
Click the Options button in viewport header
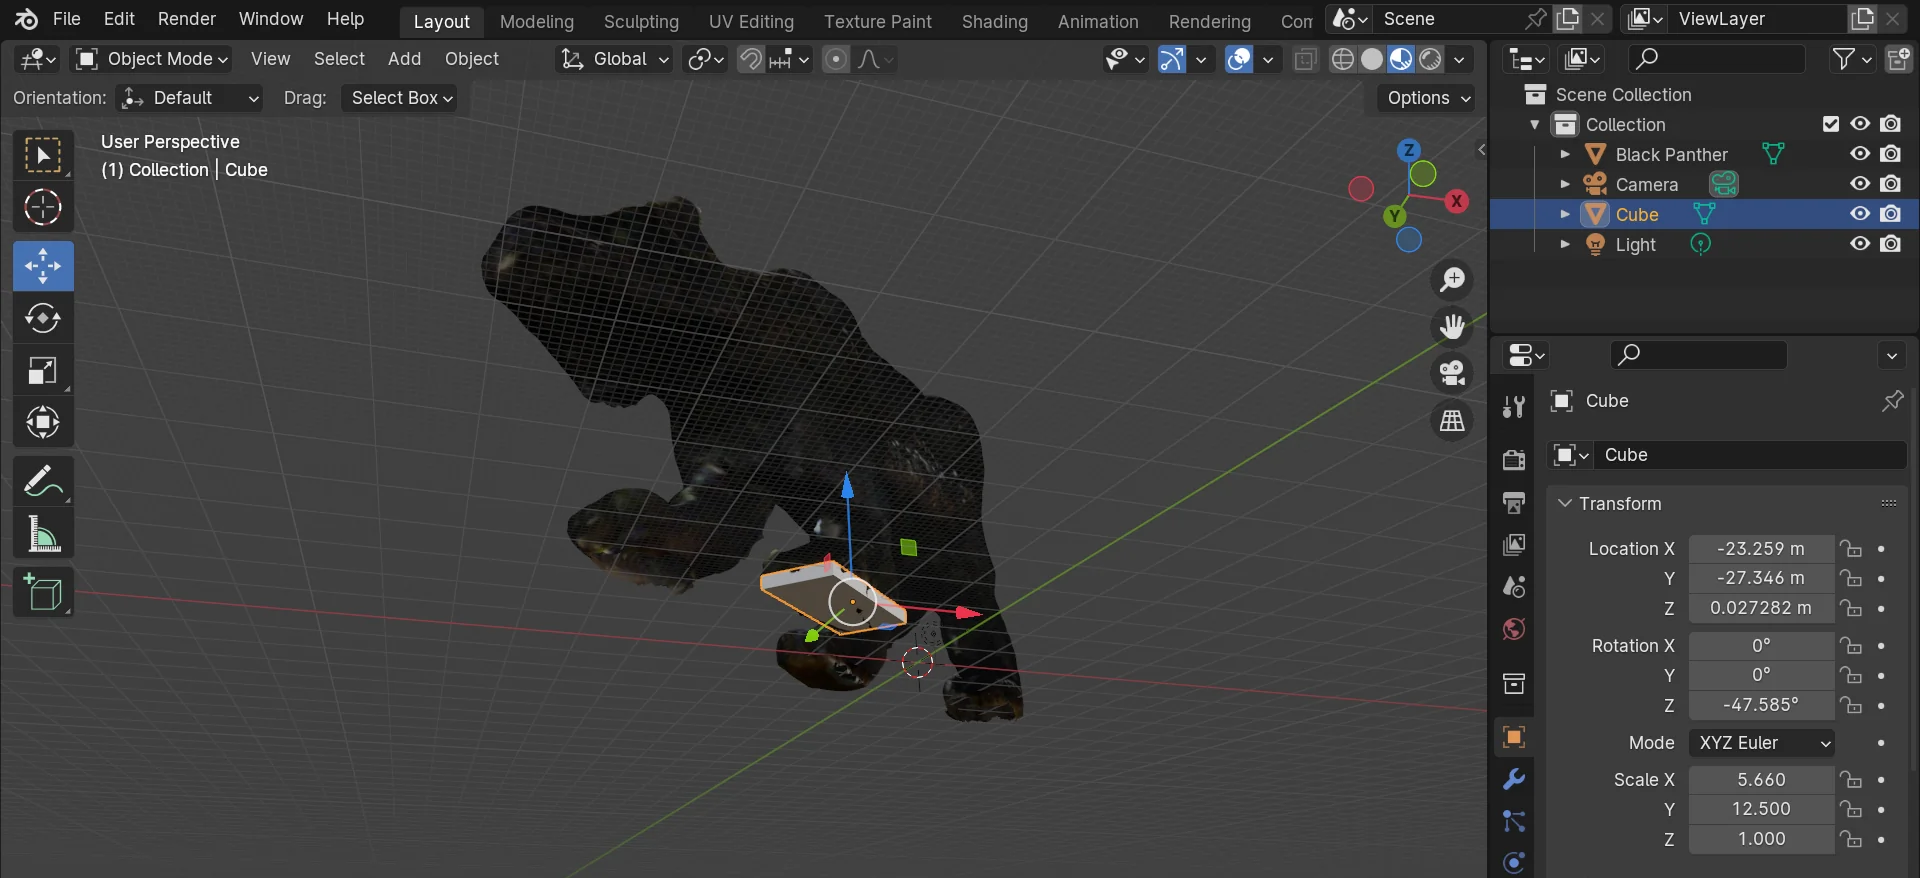(1427, 98)
